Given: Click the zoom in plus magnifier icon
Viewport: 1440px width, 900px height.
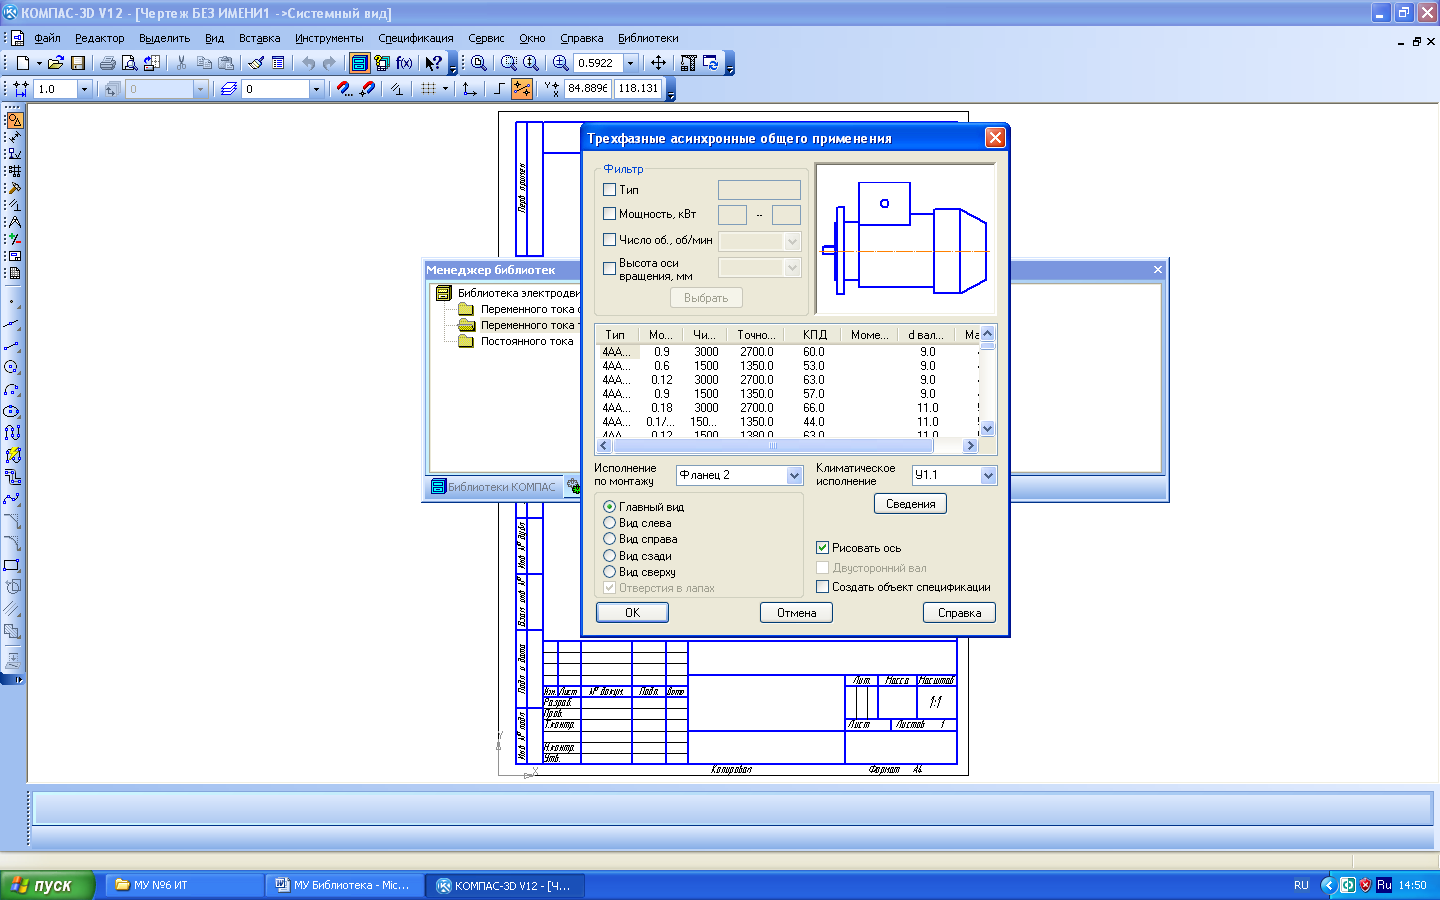Looking at the screenshot, I should point(560,63).
